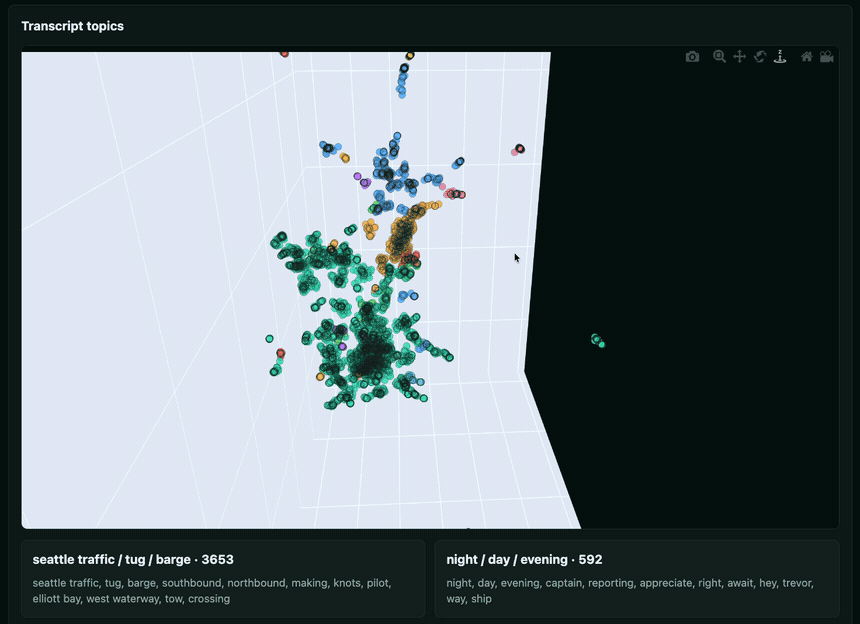Click the dense orange point cluster in scatter
This screenshot has width=860, height=624.
[x=402, y=237]
